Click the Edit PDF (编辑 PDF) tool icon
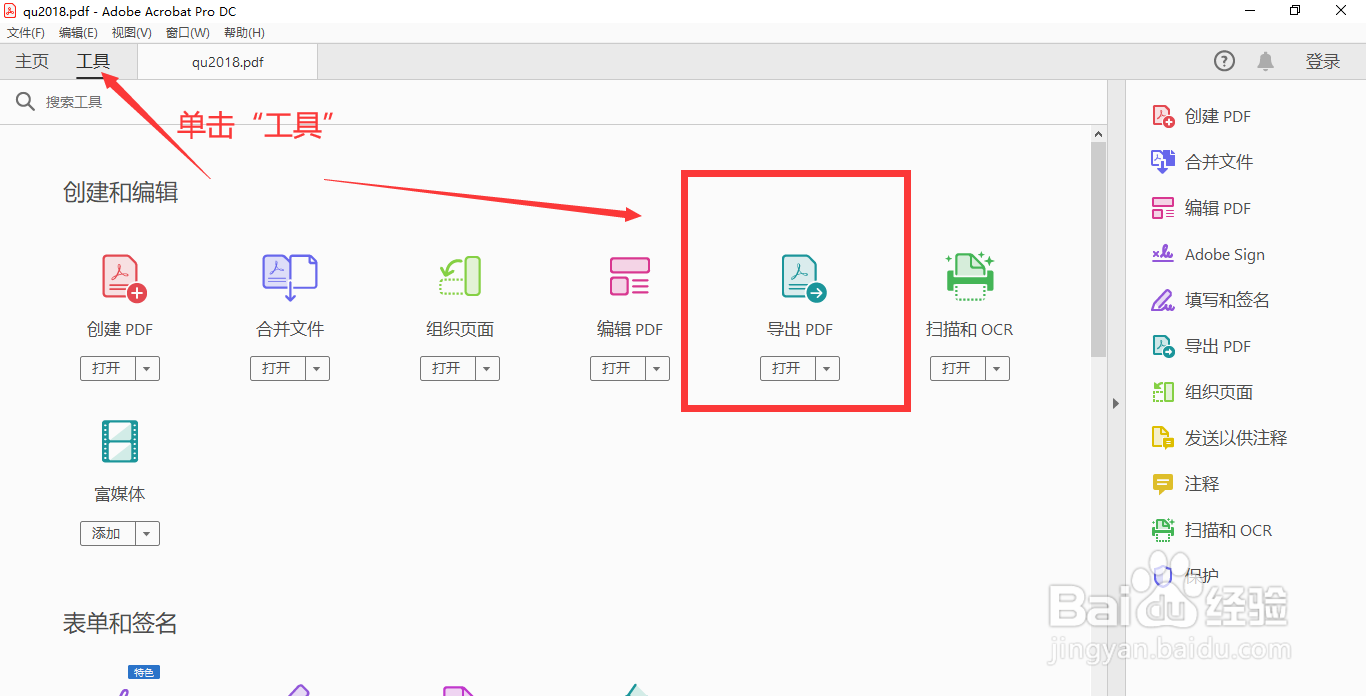This screenshot has height=696, width=1366. [630, 276]
